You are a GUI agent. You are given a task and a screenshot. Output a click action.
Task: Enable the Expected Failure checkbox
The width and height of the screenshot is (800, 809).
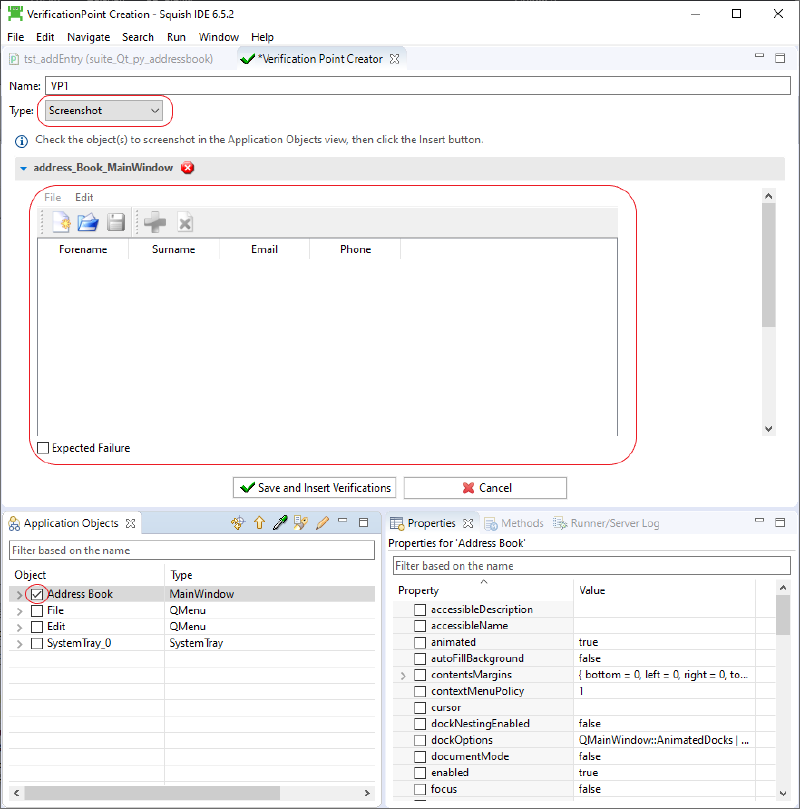click(x=43, y=449)
